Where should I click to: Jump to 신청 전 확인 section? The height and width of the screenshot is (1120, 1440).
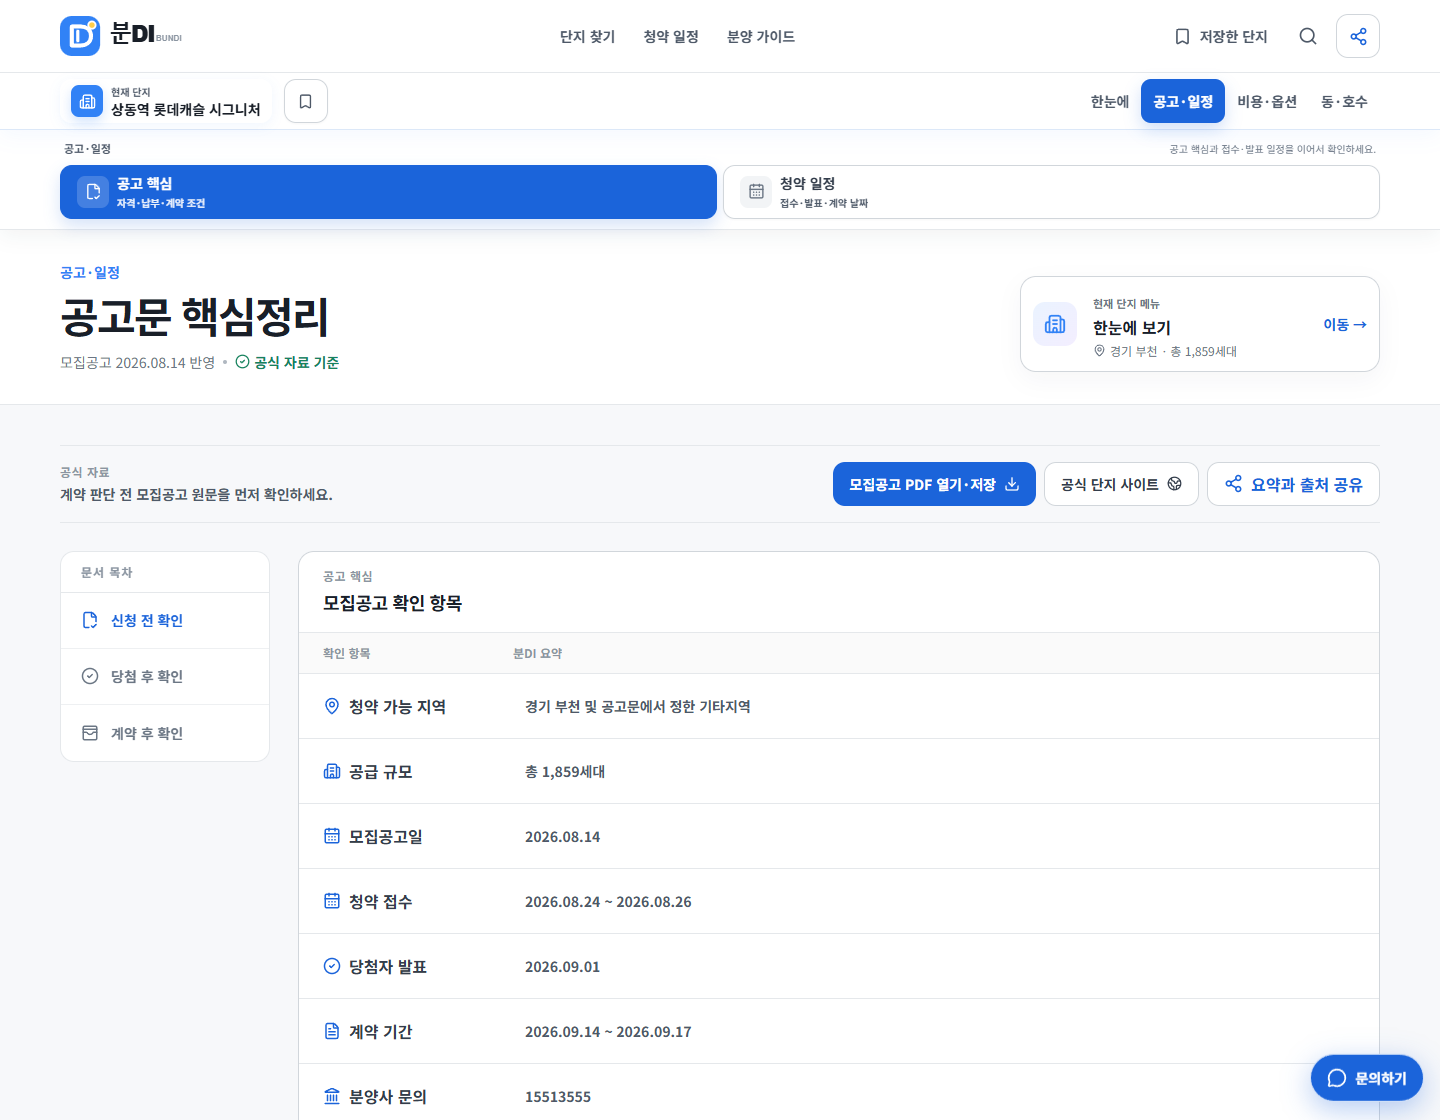tap(165, 620)
